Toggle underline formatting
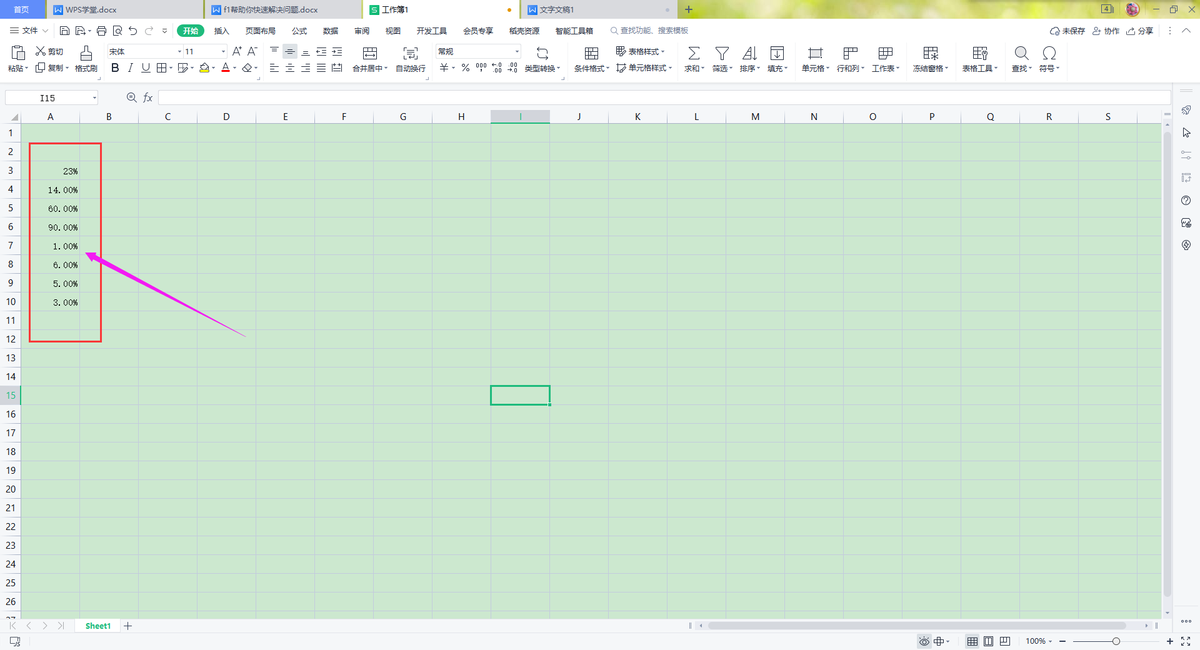 [146, 68]
